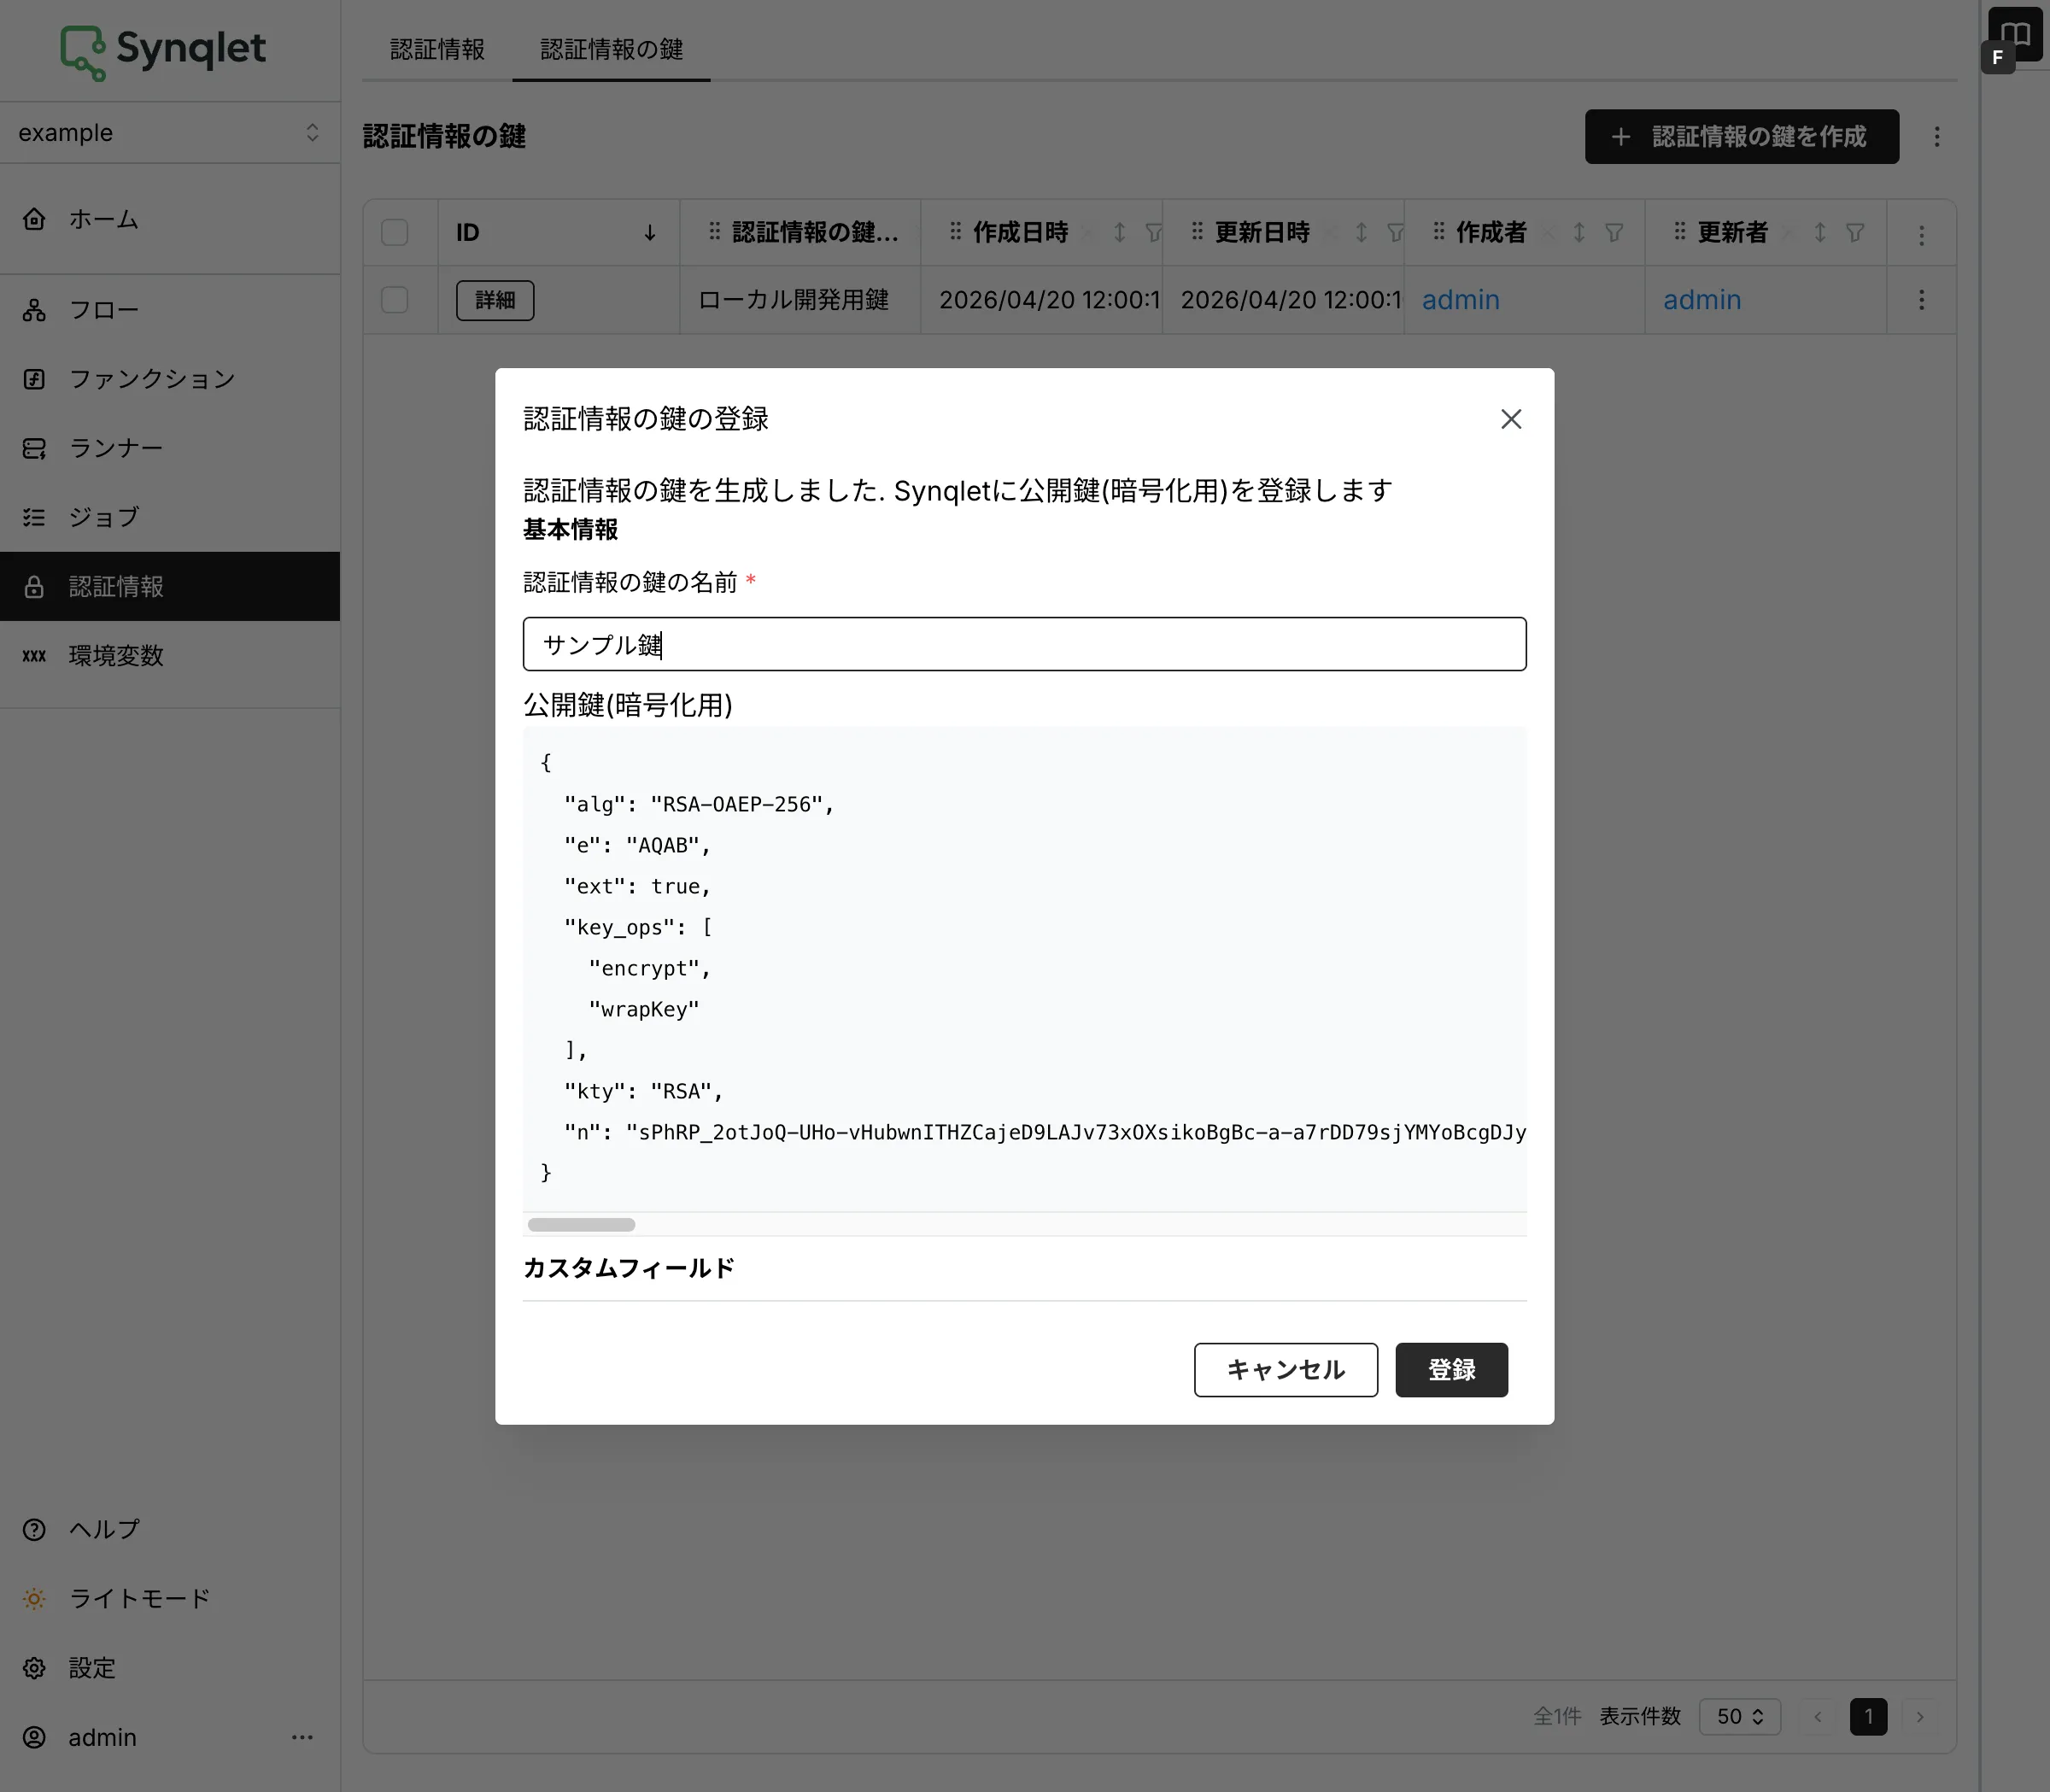Go to ファンクション page
This screenshot has height=1792, width=2050.
pos(170,379)
